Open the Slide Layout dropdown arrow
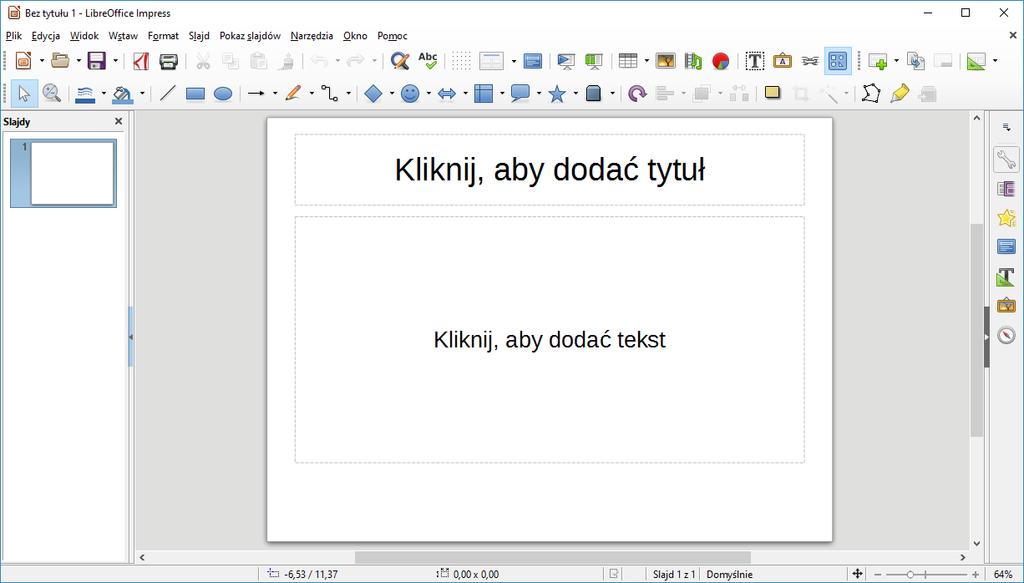Viewport: 1024px width, 583px height. click(x=995, y=61)
